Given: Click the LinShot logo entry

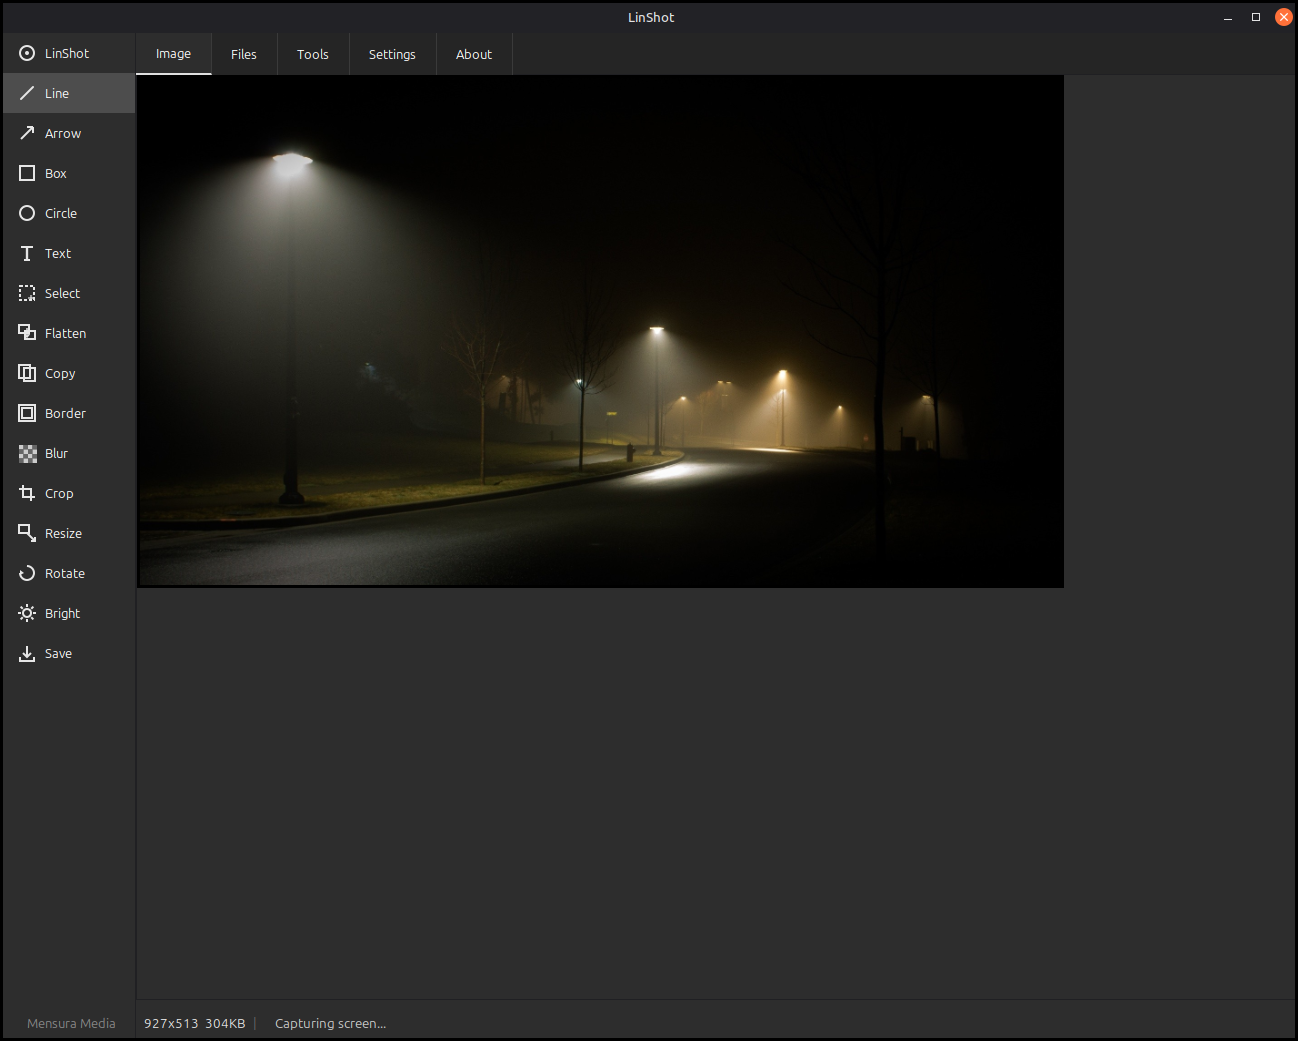Looking at the screenshot, I should point(68,53).
